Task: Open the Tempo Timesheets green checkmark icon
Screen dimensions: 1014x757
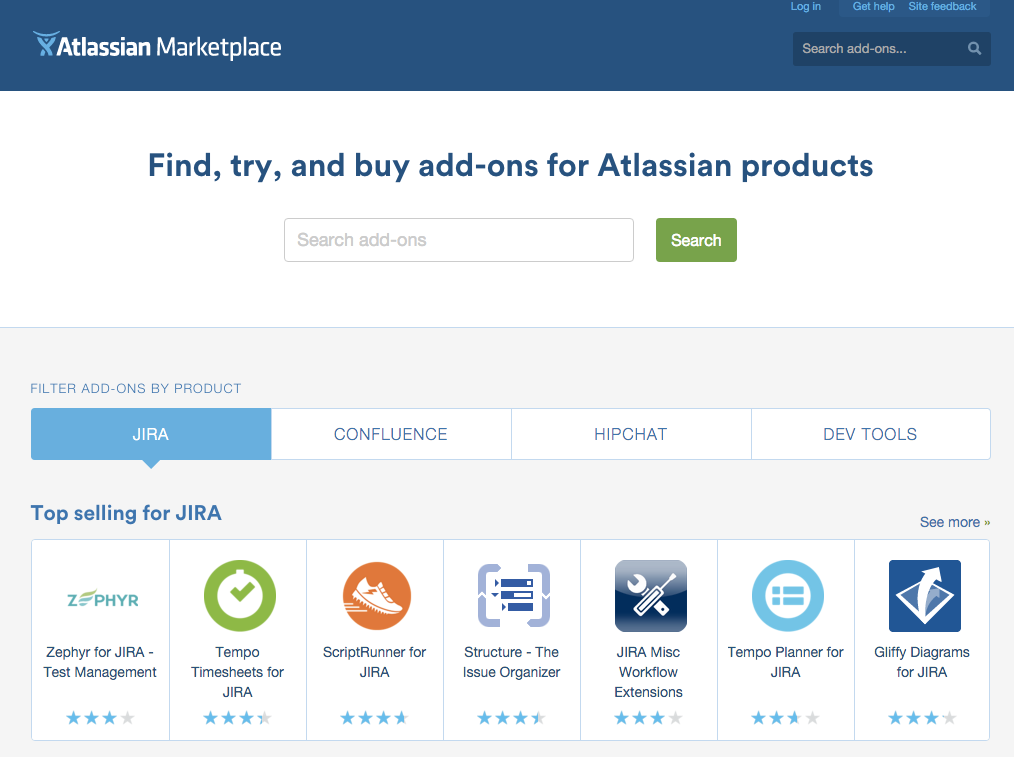Action: pyautogui.click(x=240, y=595)
